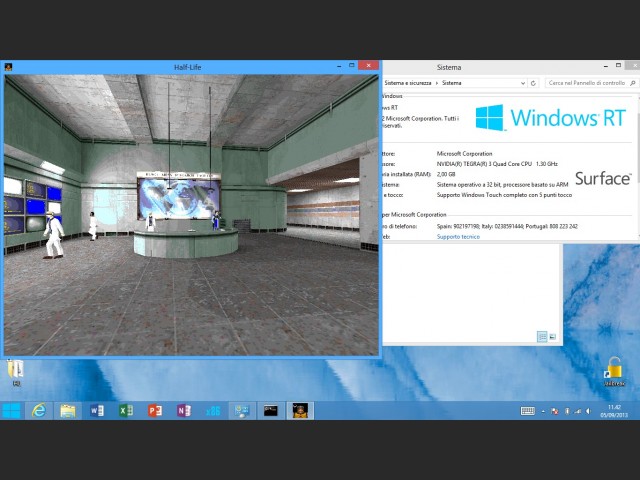Close the Half-Life window
640x480 pixels.
369,65
